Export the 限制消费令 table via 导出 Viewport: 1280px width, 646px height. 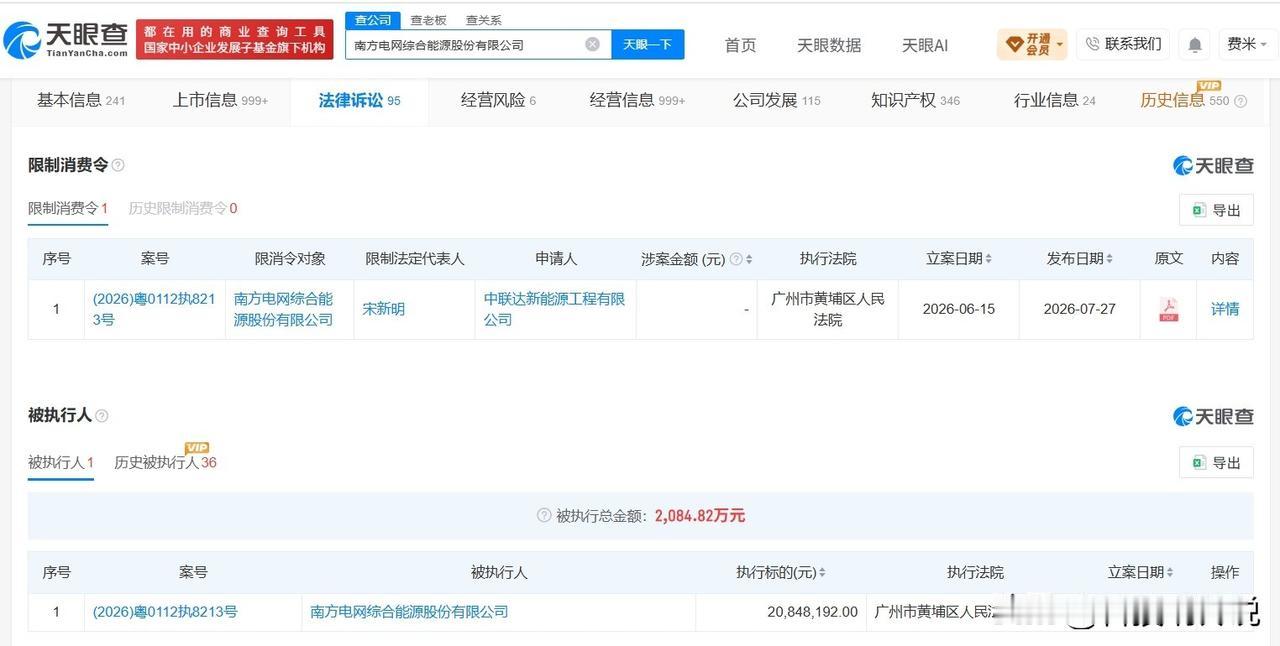1216,210
